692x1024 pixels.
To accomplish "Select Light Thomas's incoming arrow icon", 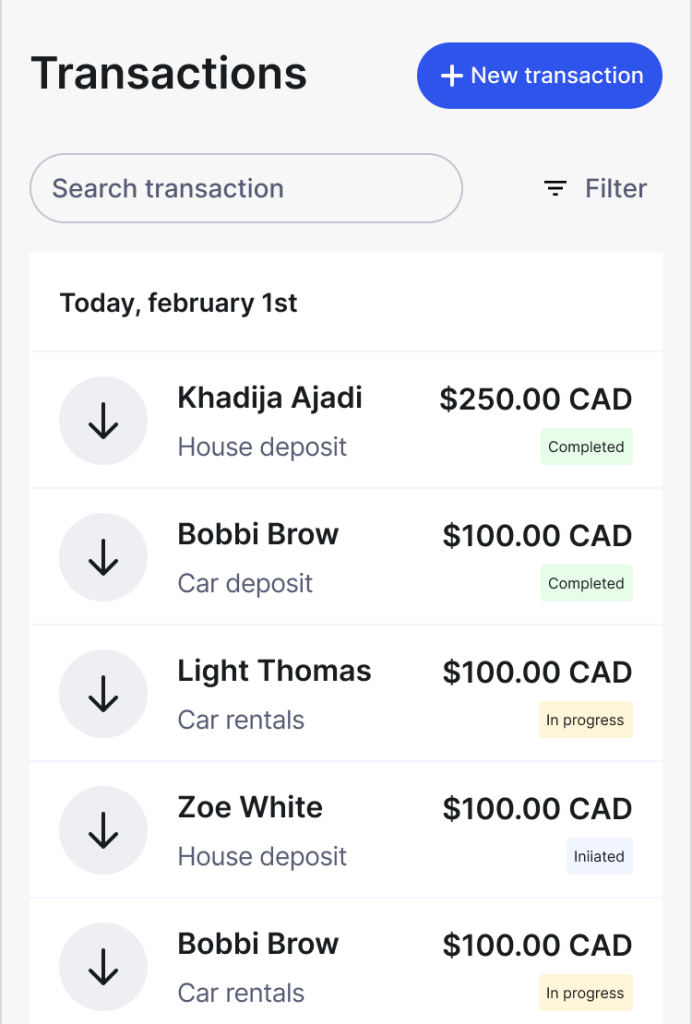I will (x=103, y=694).
